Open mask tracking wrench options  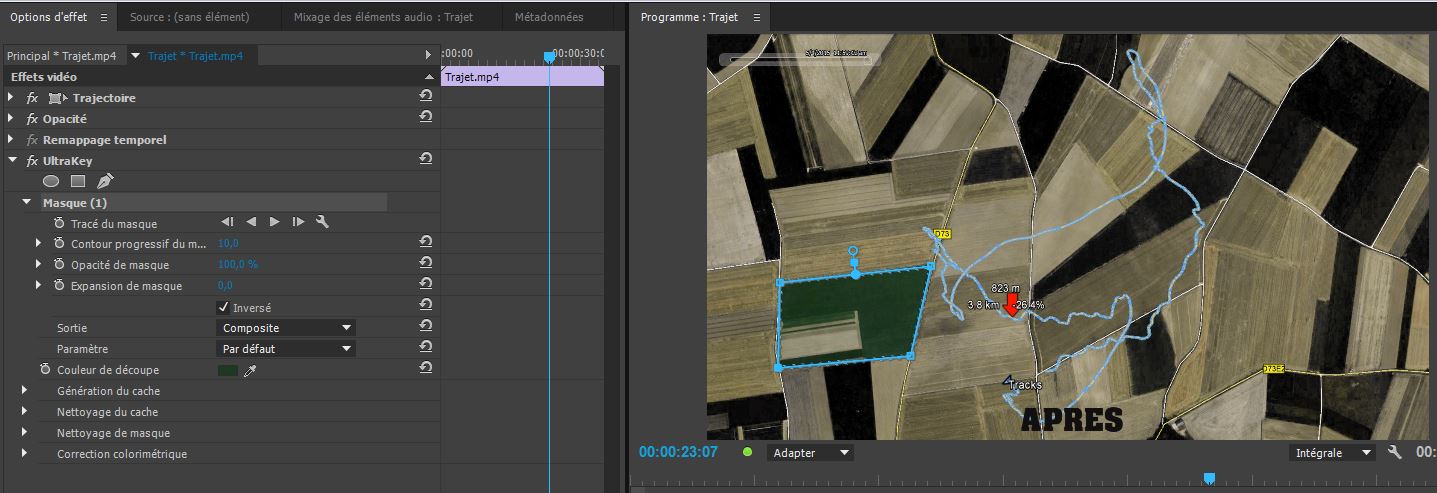click(322, 222)
